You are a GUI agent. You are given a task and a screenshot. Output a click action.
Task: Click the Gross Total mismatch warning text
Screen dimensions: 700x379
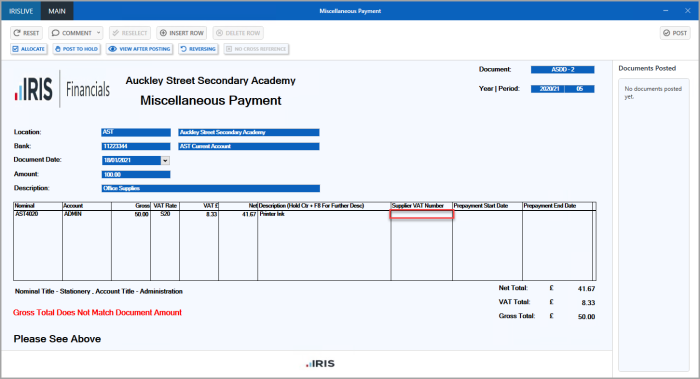[97, 312]
